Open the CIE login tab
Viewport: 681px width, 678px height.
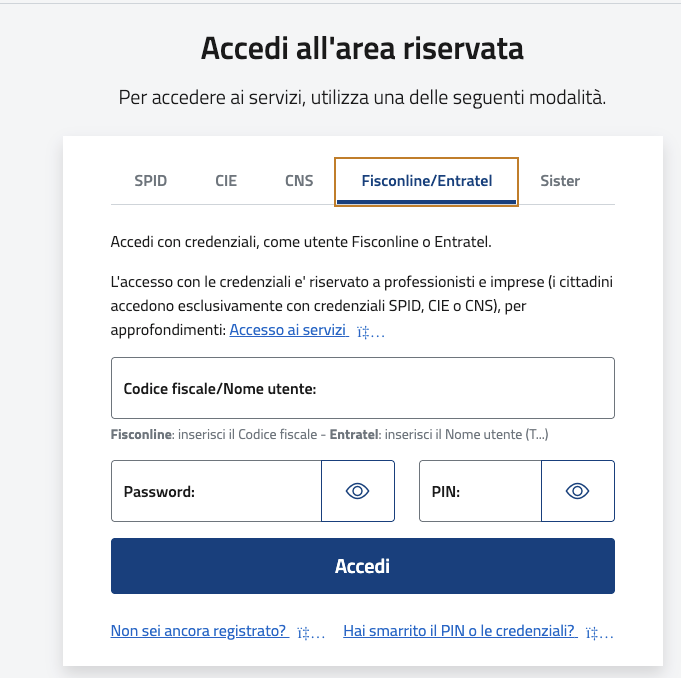[x=226, y=181]
